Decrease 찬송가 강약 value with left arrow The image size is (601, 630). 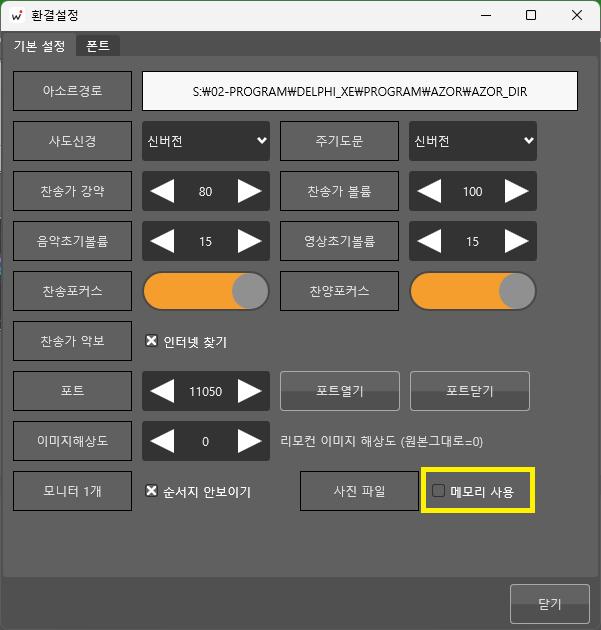(x=161, y=191)
